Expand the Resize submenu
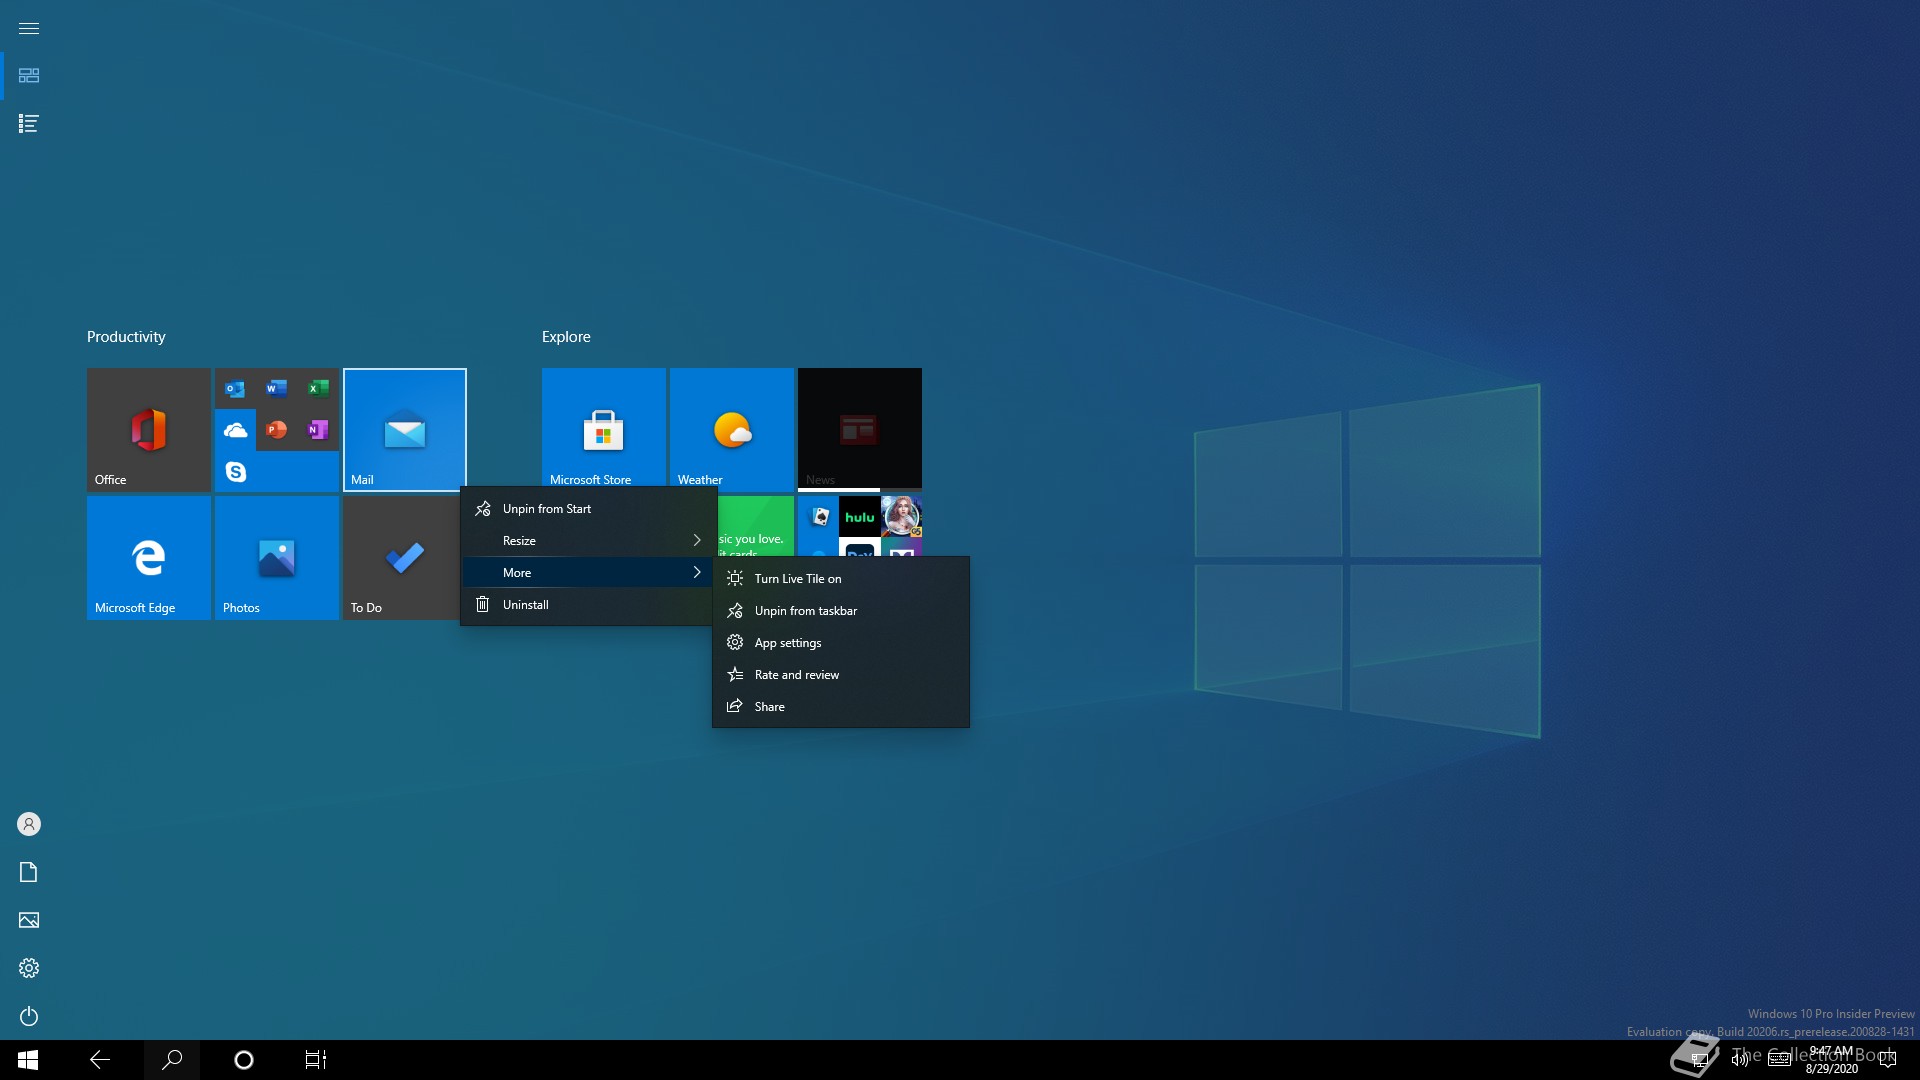 pos(589,541)
